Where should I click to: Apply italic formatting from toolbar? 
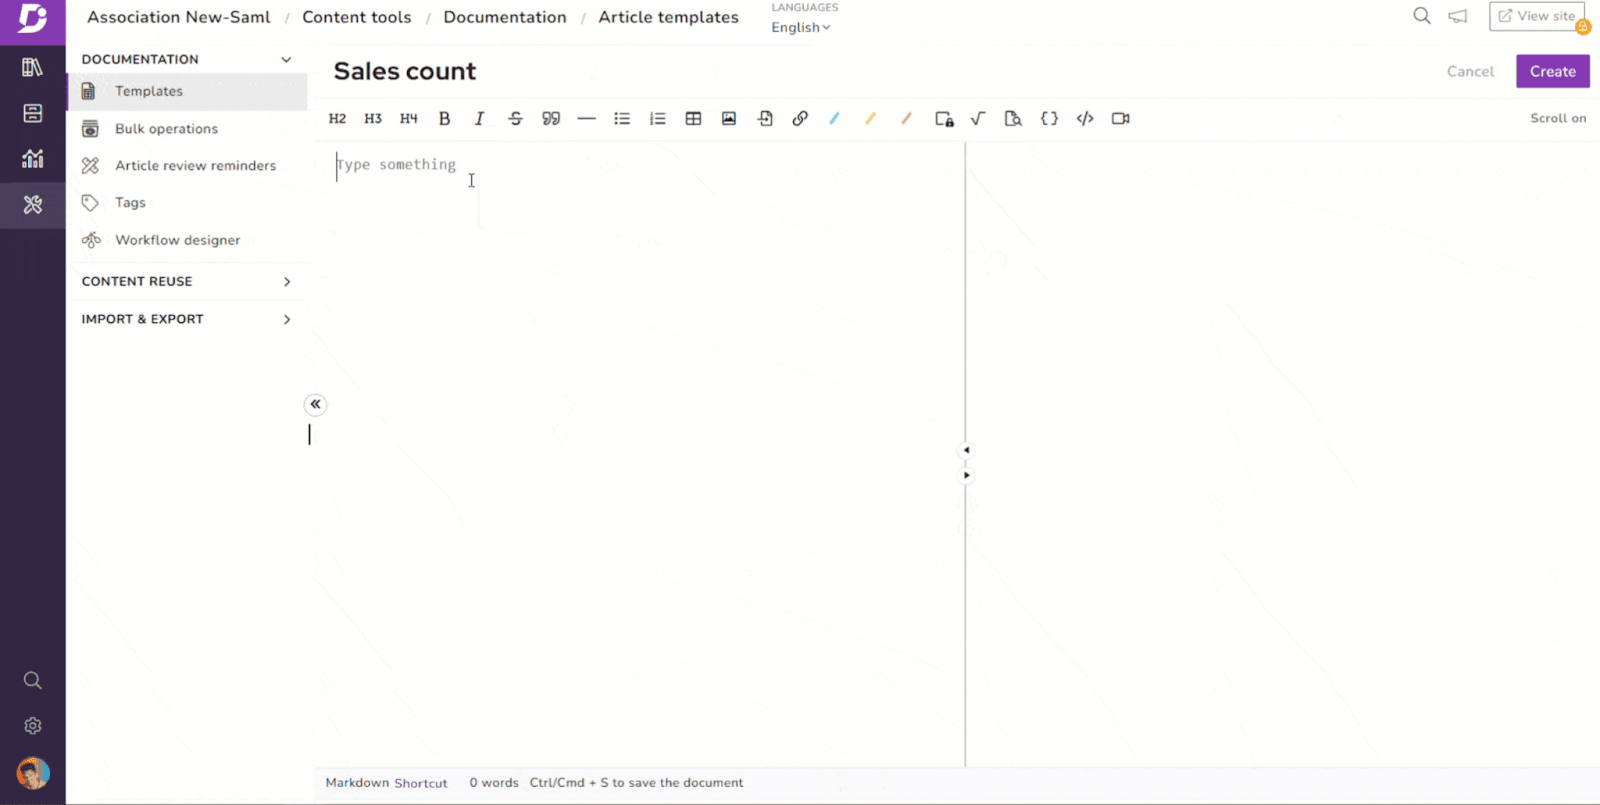tap(479, 118)
